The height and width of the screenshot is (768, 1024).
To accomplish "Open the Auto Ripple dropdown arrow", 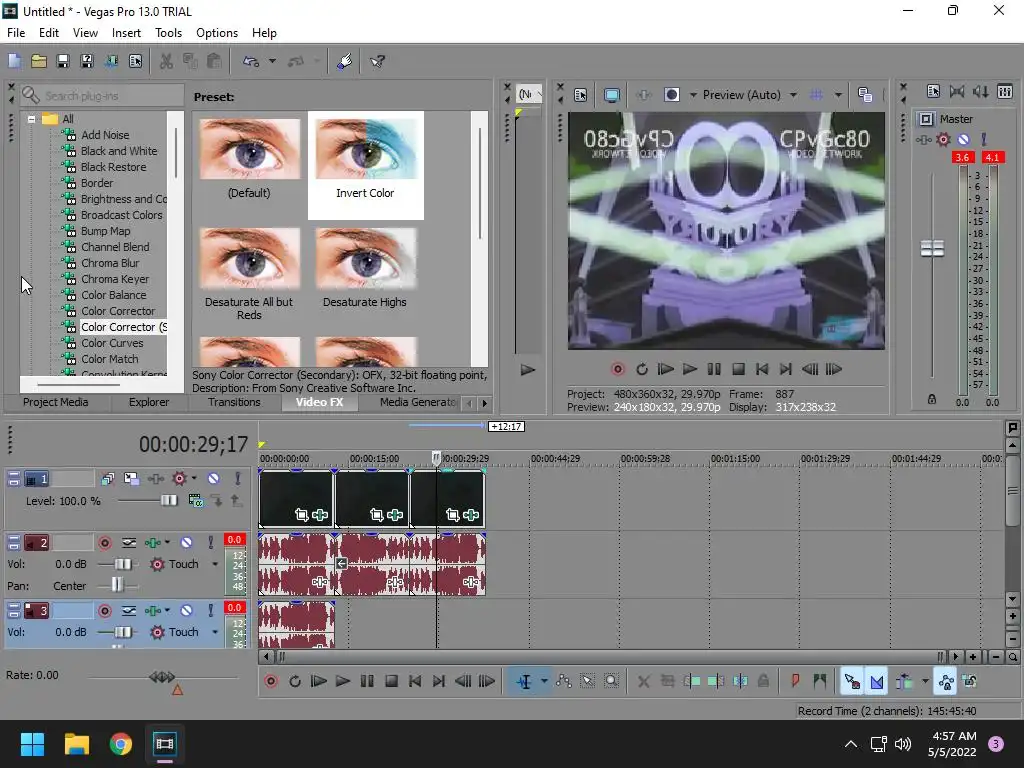I will [x=925, y=682].
